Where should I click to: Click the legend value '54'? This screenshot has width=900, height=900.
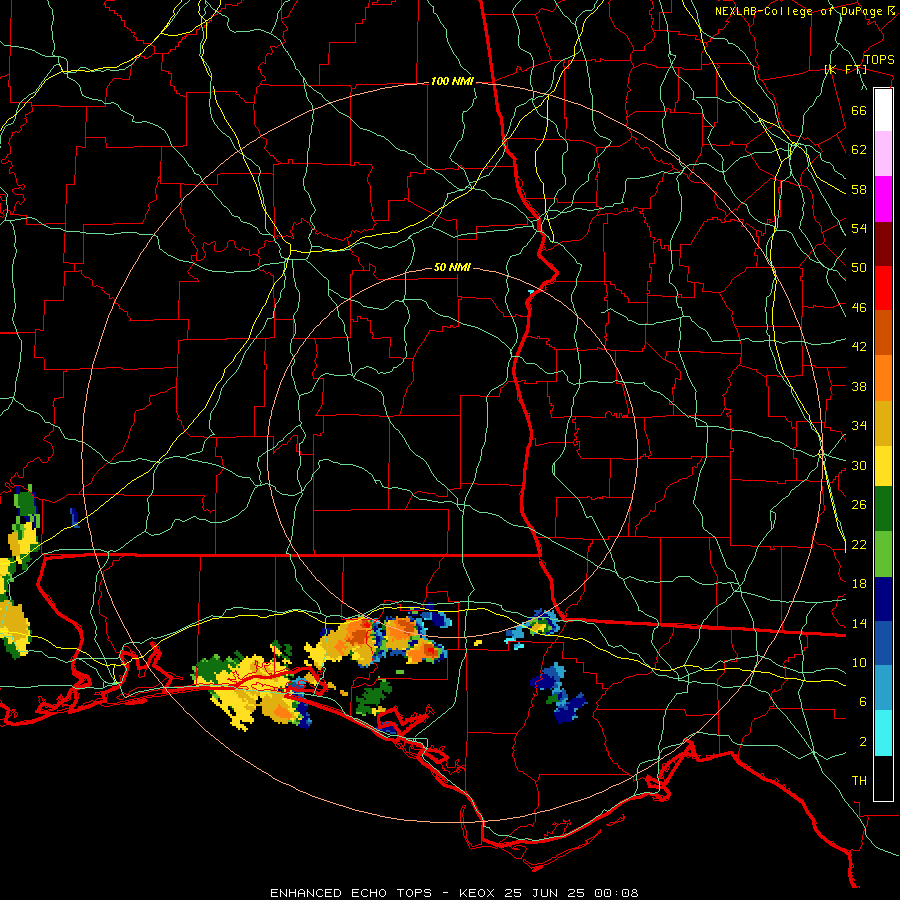coord(859,228)
